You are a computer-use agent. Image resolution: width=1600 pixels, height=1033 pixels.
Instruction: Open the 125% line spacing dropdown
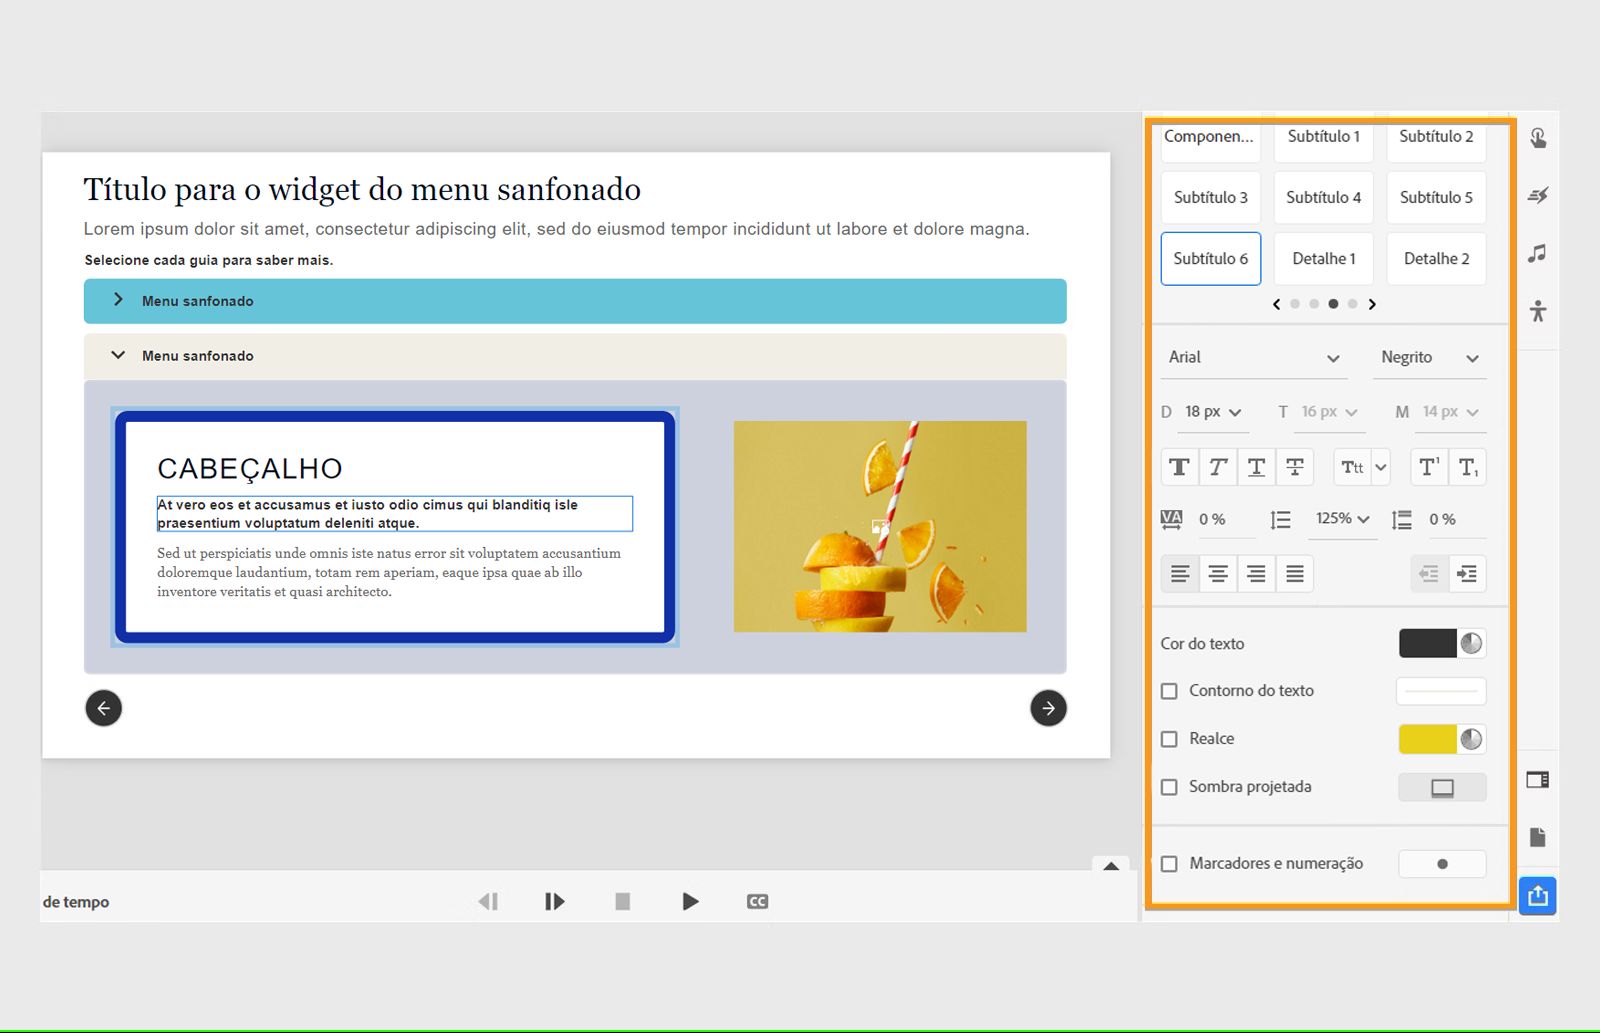coord(1342,519)
